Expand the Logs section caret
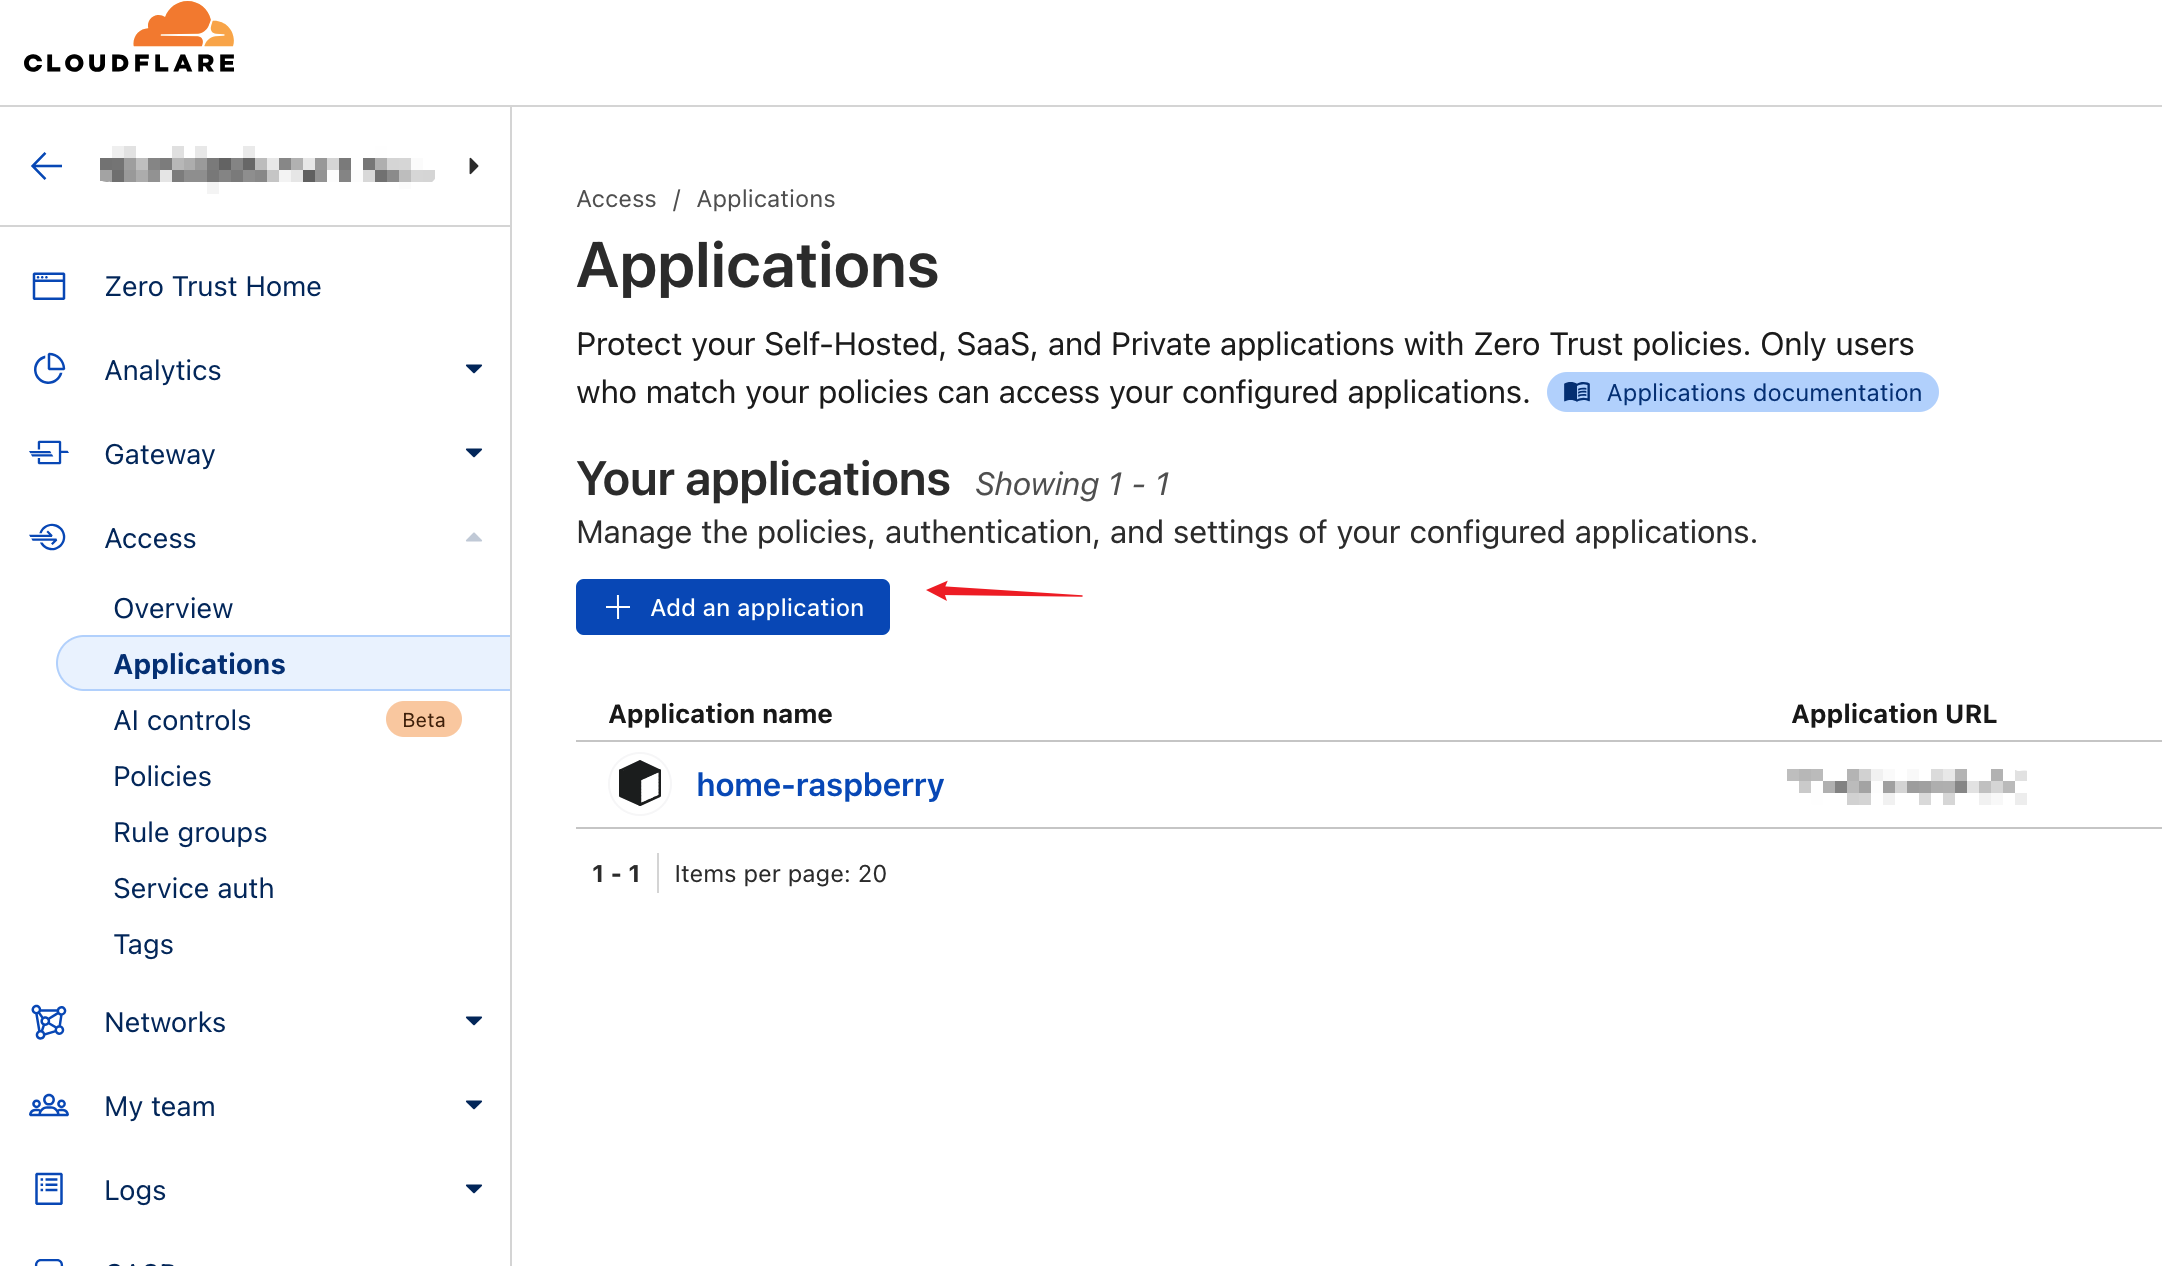Viewport: 2162px width, 1266px height. click(x=474, y=1189)
